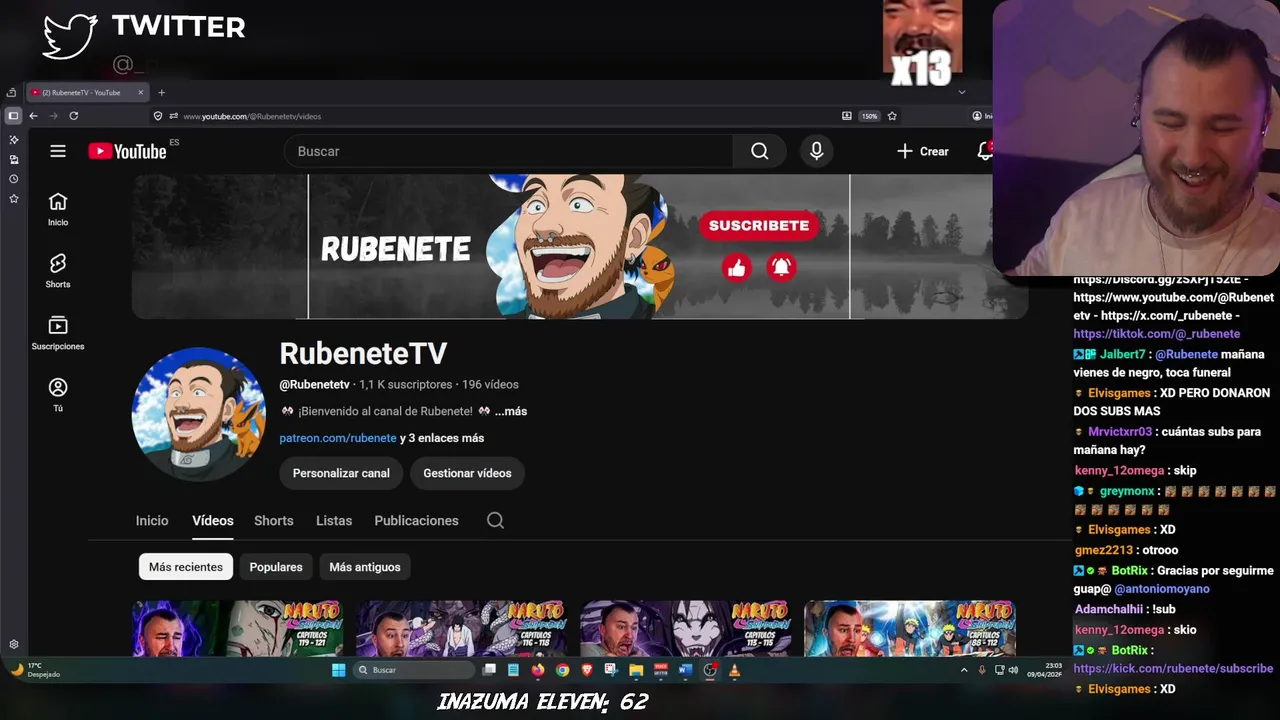Open Inicio in YouTube sidebar

point(58,209)
